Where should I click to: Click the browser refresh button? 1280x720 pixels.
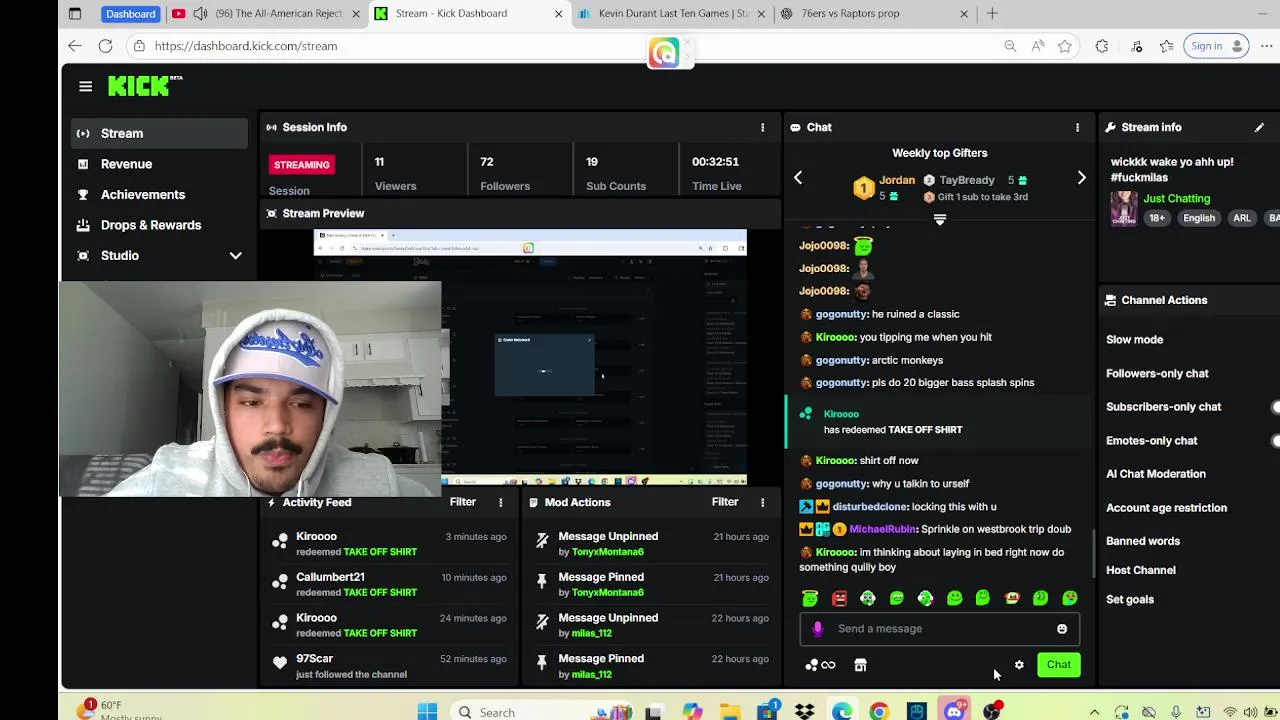(x=105, y=46)
